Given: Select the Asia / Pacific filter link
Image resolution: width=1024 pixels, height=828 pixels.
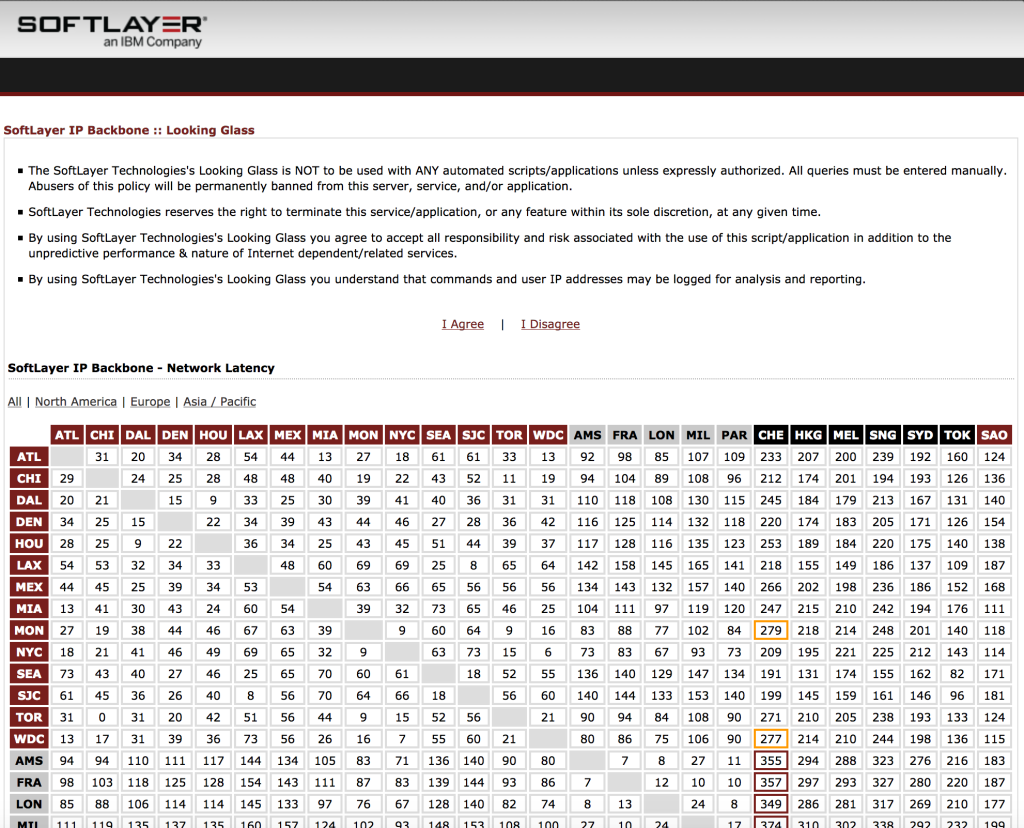Looking at the screenshot, I should 219,402.
